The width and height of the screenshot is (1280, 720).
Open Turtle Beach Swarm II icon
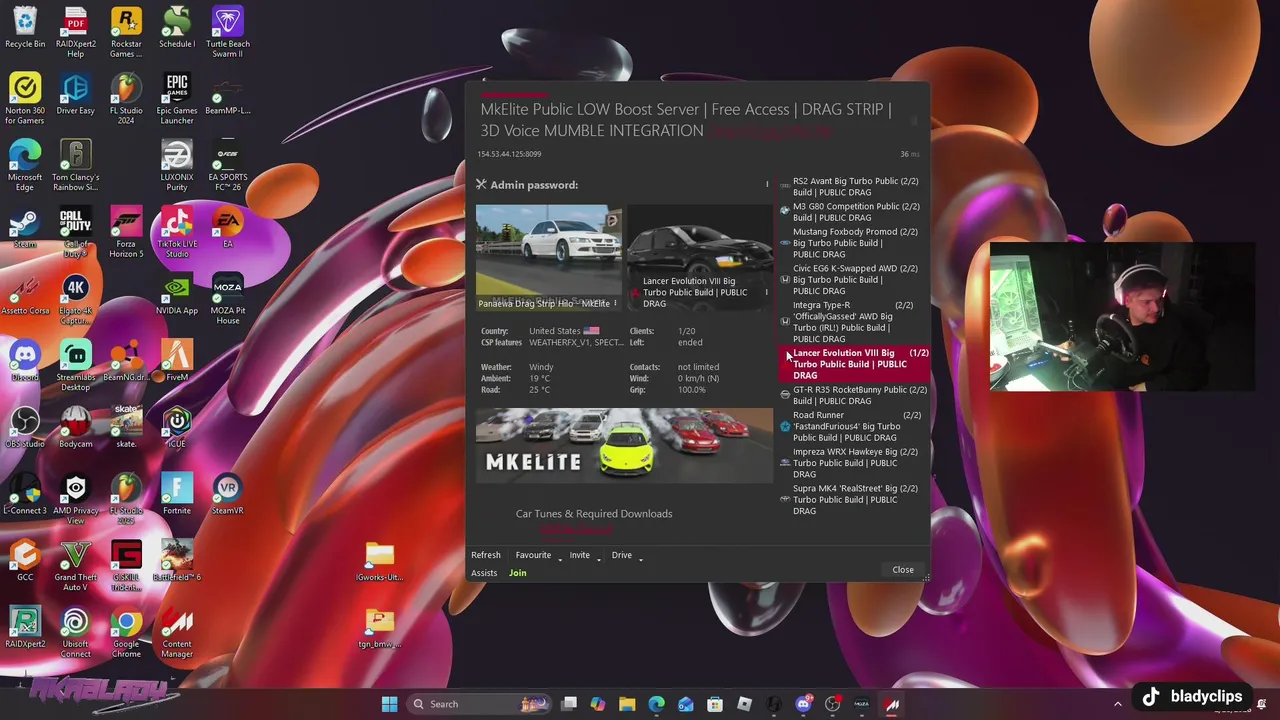point(227,32)
